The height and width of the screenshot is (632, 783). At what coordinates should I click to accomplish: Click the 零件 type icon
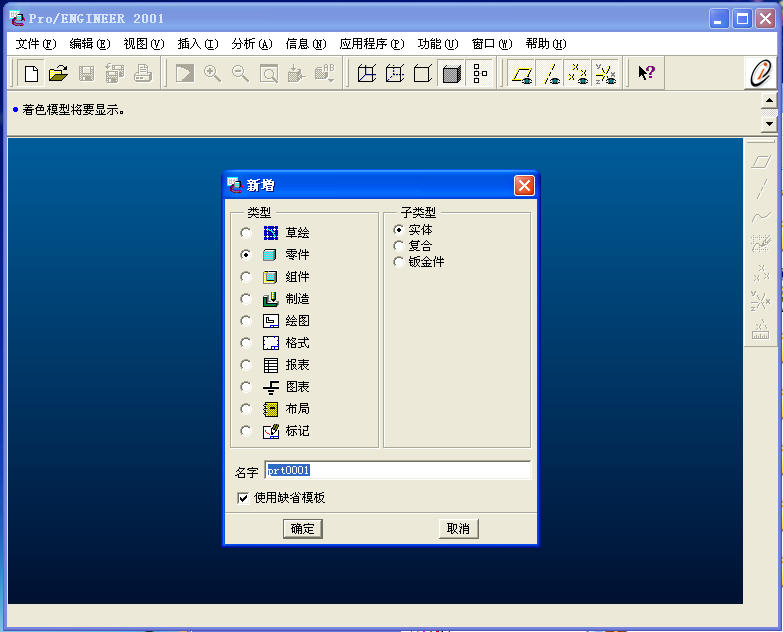pyautogui.click(x=270, y=255)
